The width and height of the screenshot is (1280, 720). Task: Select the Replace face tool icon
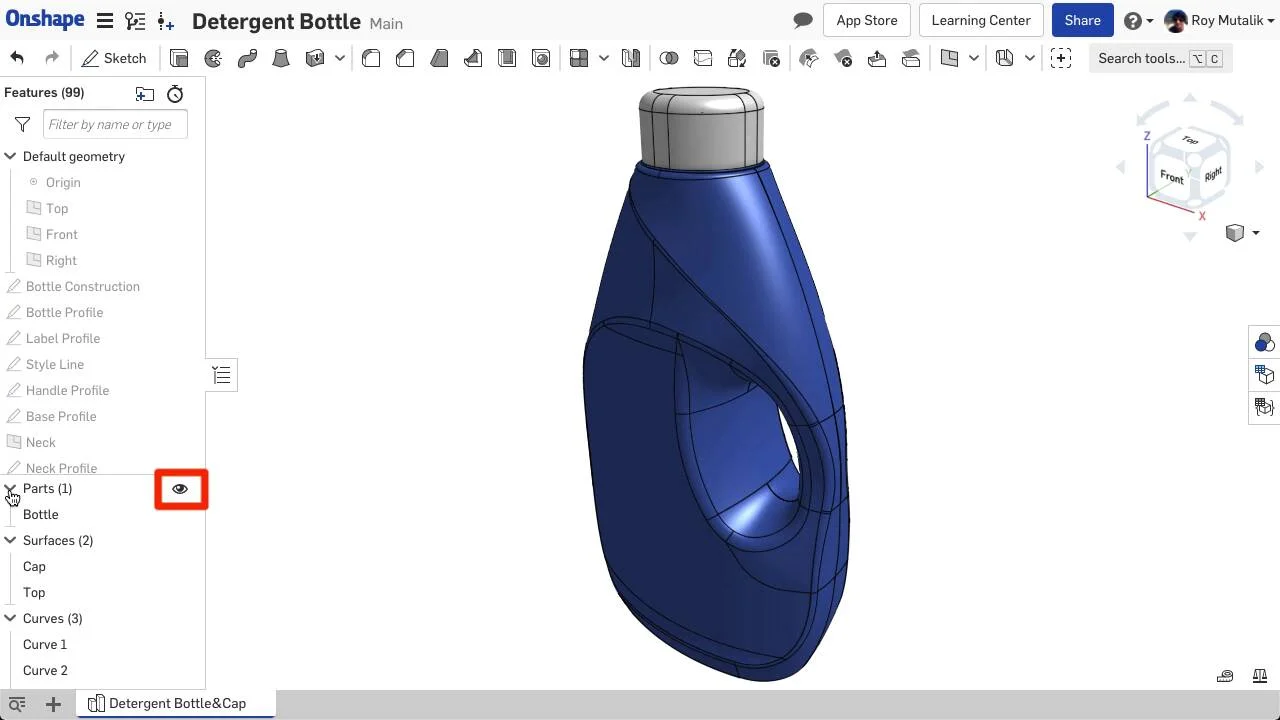tap(911, 58)
